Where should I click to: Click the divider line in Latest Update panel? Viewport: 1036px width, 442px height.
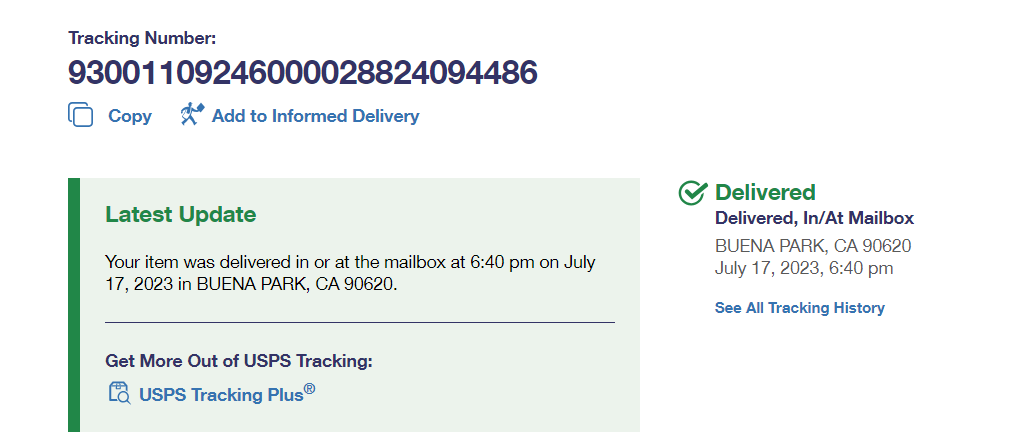point(360,323)
